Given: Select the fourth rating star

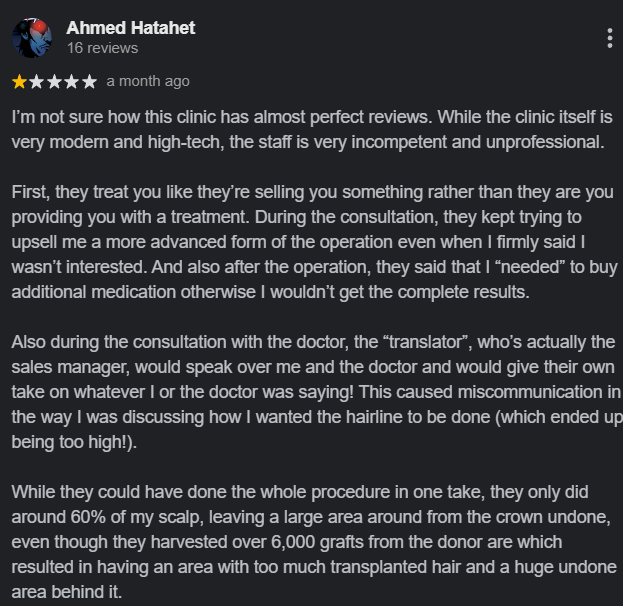Looking at the screenshot, I should [72, 82].
